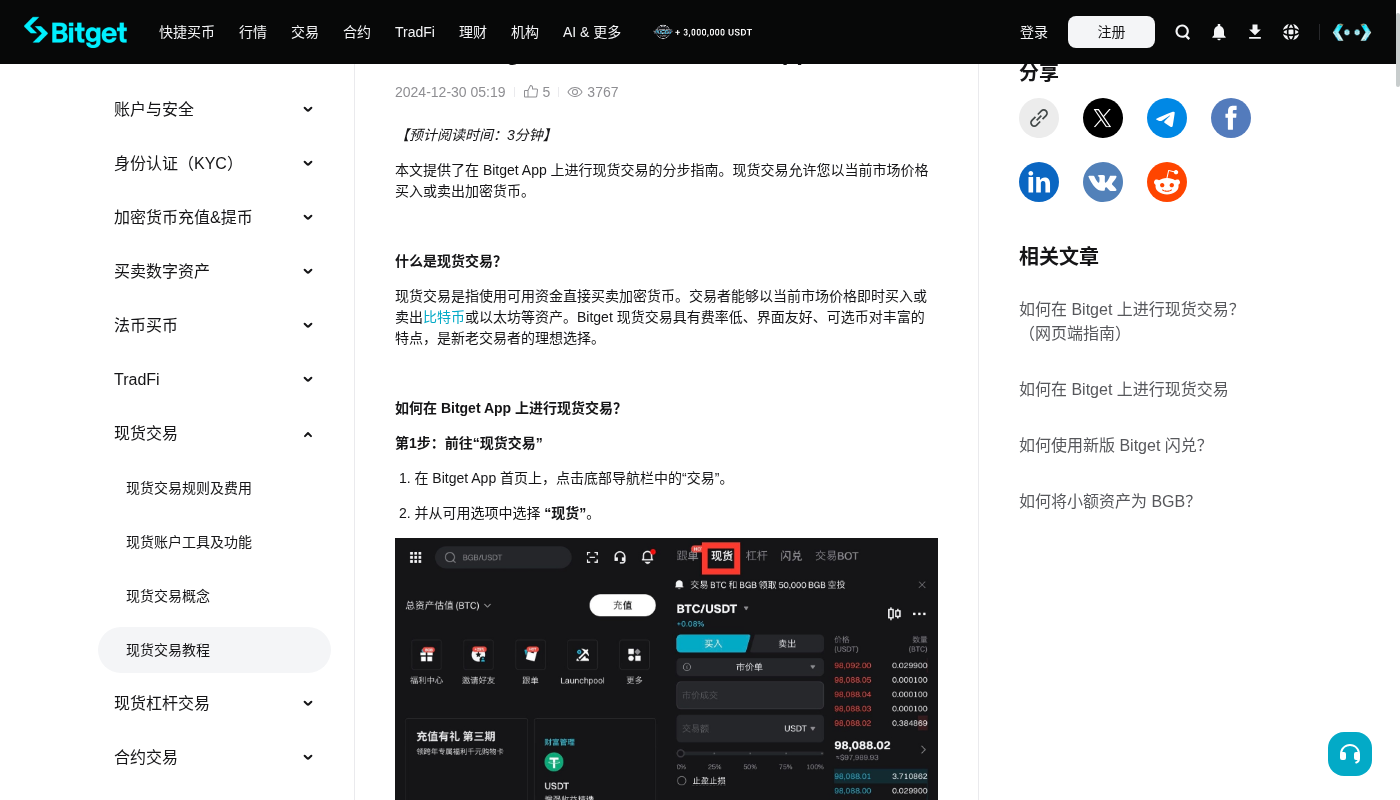
Task: Expand TradFi section in sidebar
Action: pos(214,379)
